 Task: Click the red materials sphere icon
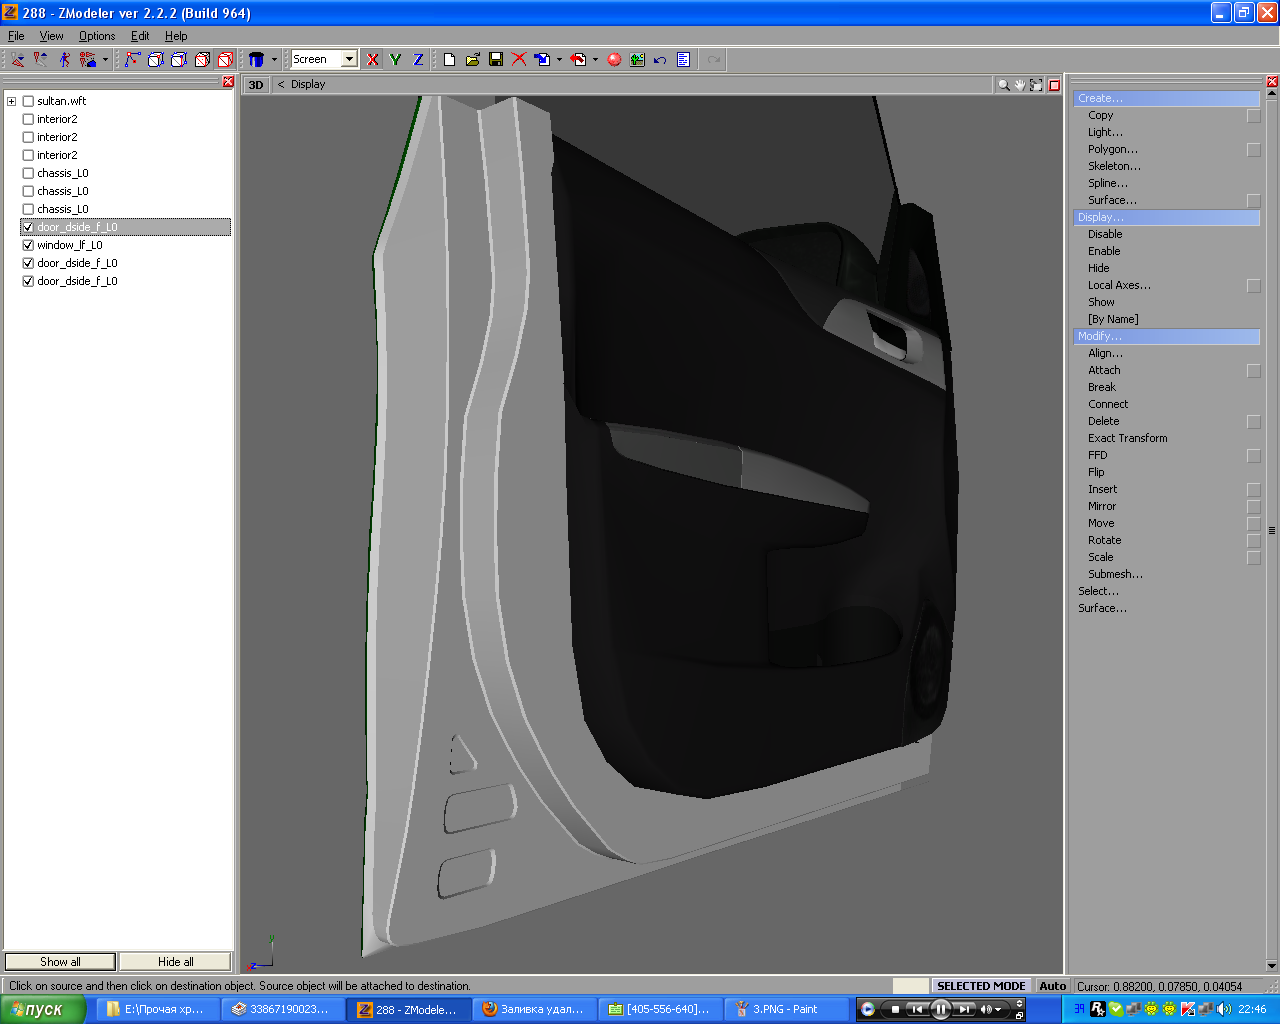pyautogui.click(x=614, y=60)
